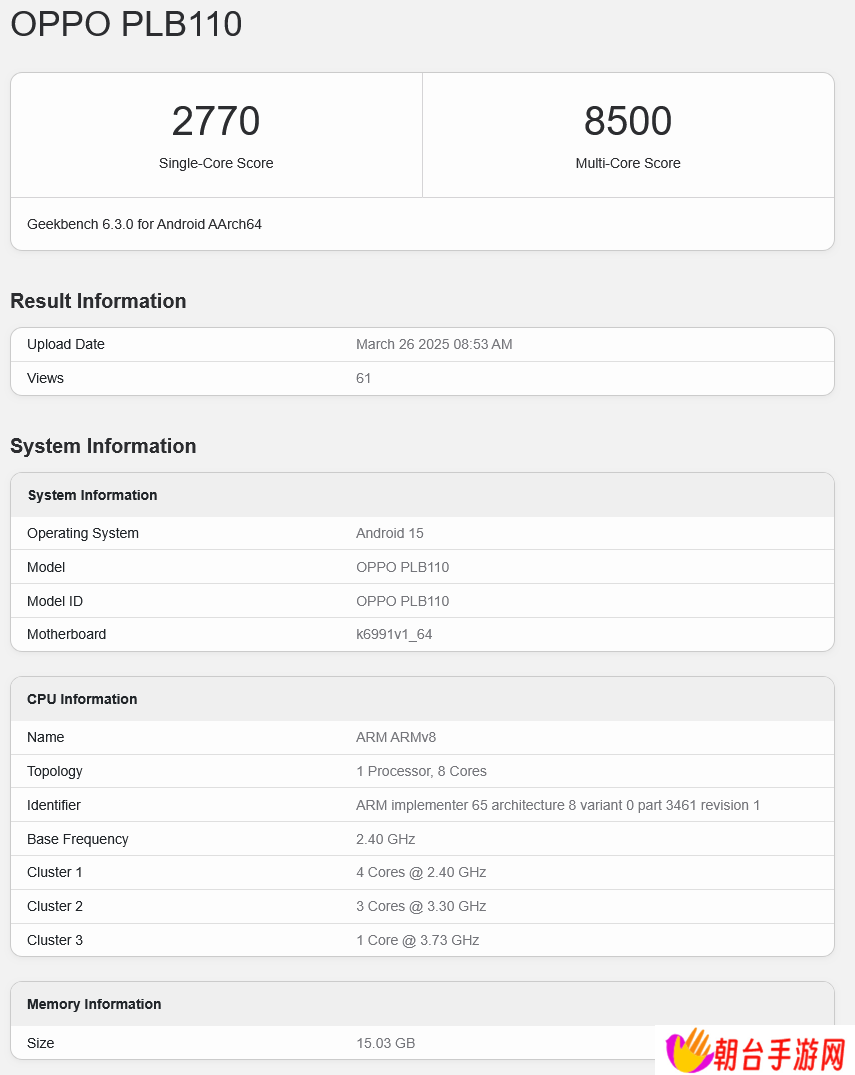Click the Cluster 2 label

[x=55, y=906]
